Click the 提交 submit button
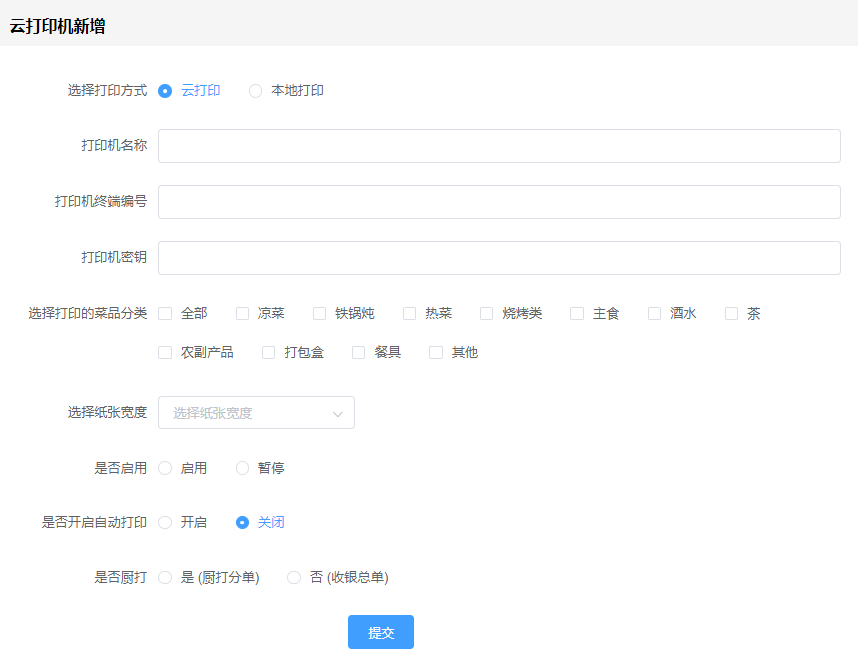 coord(381,633)
